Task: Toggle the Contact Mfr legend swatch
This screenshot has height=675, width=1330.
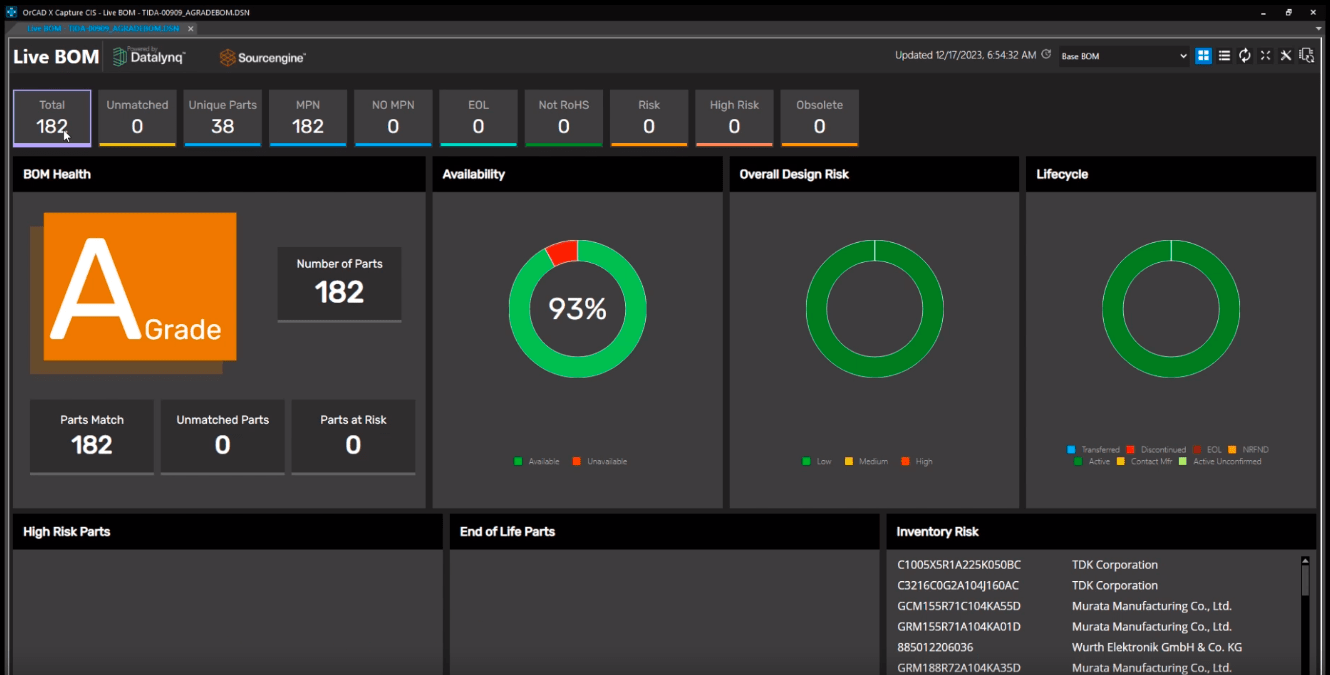Action: point(1121,461)
